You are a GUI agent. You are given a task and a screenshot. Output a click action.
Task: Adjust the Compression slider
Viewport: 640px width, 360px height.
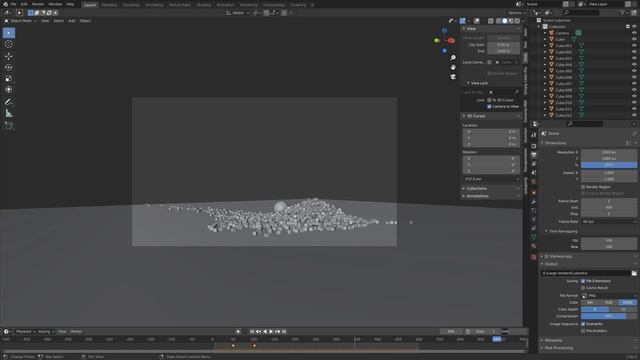tap(609, 316)
